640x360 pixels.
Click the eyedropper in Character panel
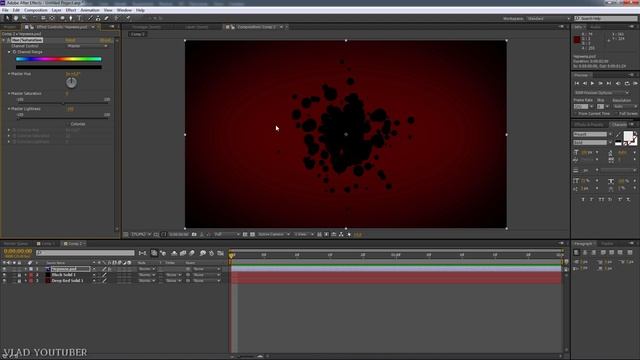pyautogui.click(x=618, y=135)
